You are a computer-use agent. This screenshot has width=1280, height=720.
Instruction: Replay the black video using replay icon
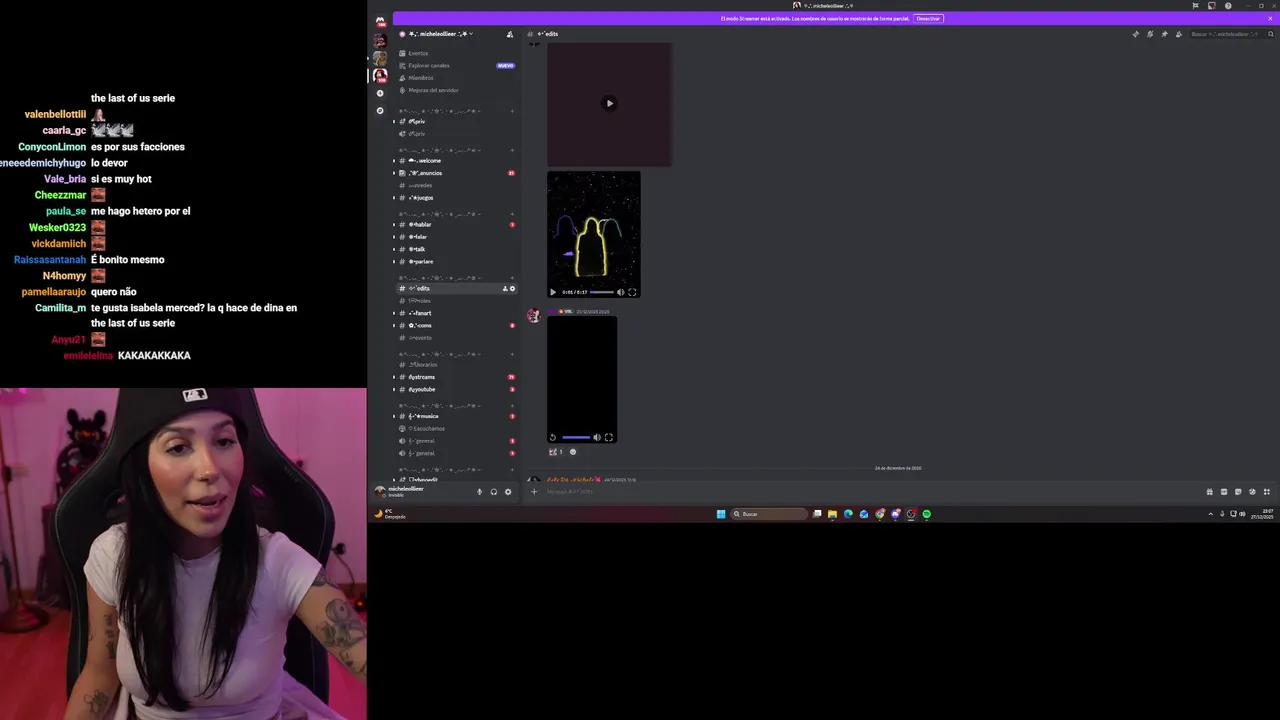click(x=553, y=437)
